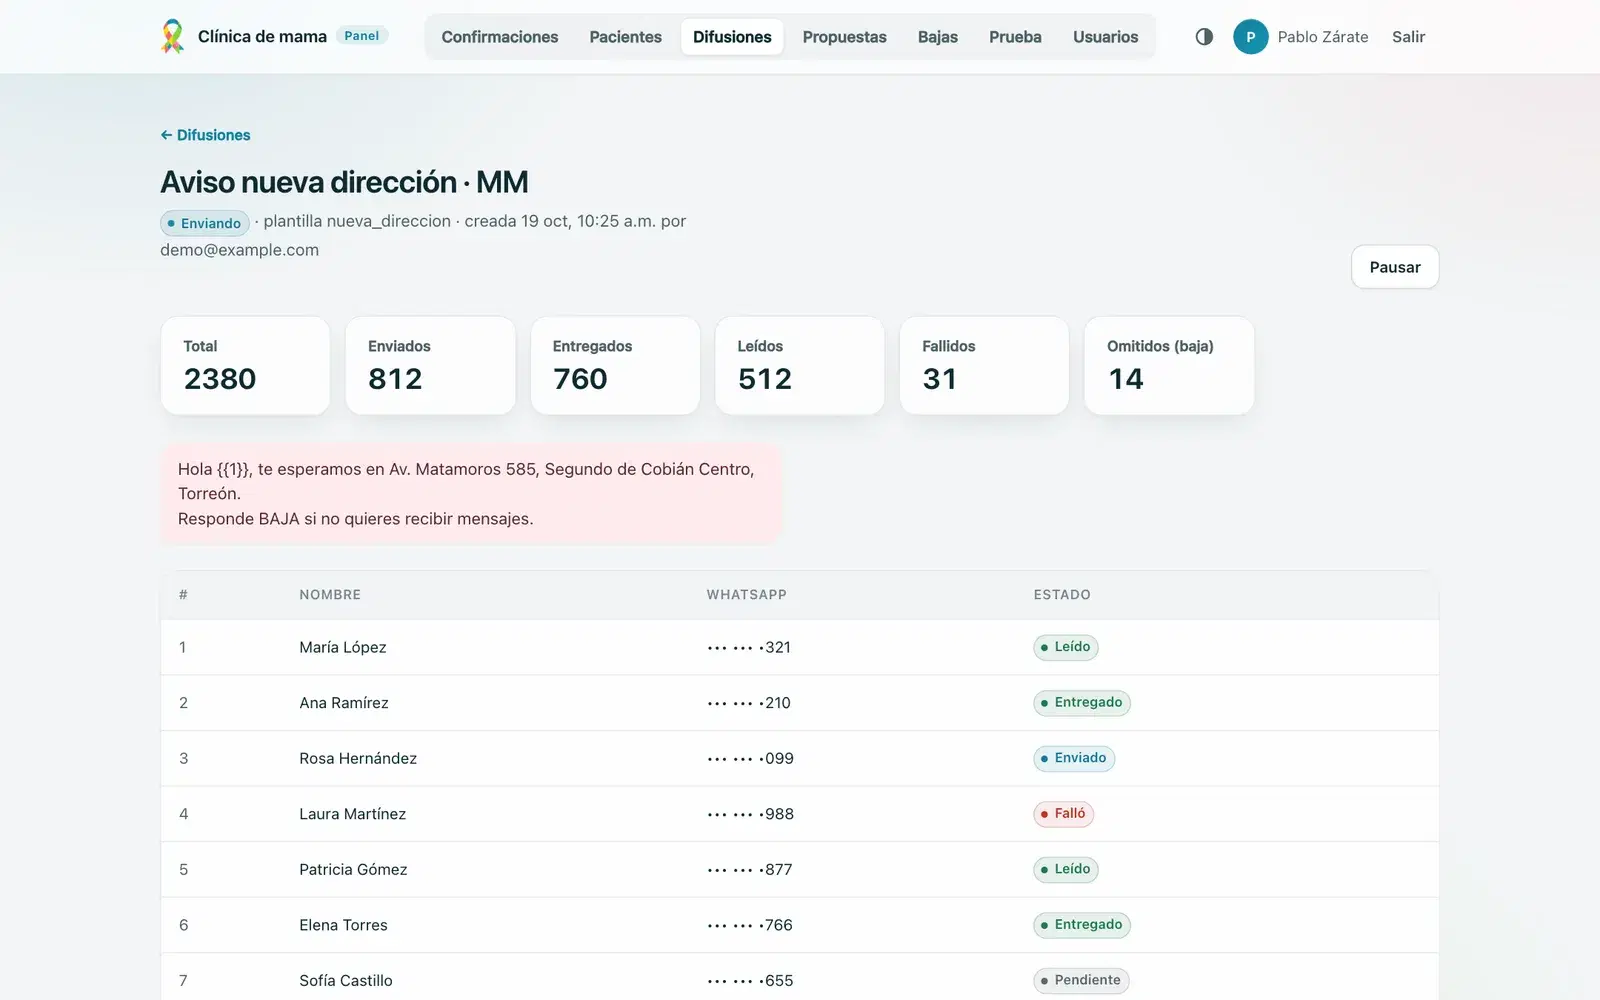Click the name Patricia Gómez
Screen dimensions: 1600x1000
coord(353,869)
